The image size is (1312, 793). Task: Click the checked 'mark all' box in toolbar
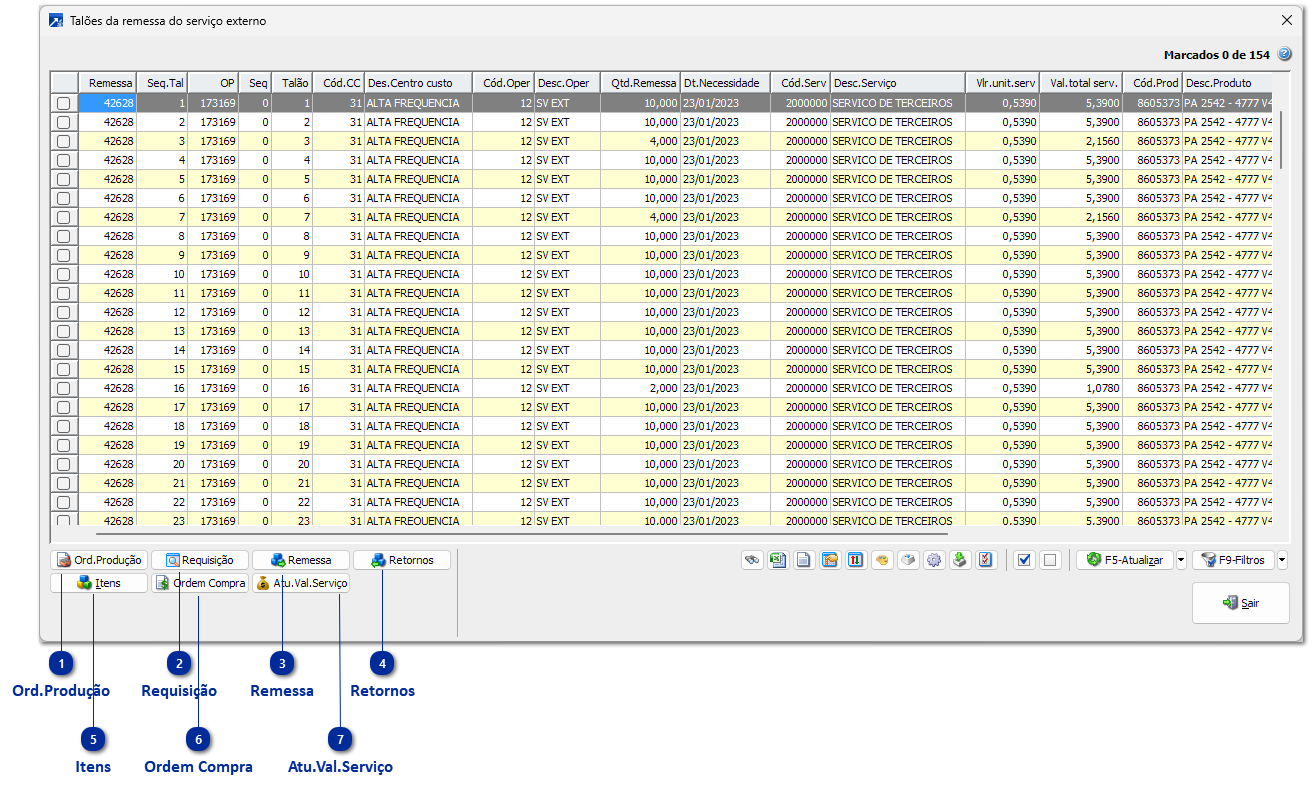[1023, 560]
